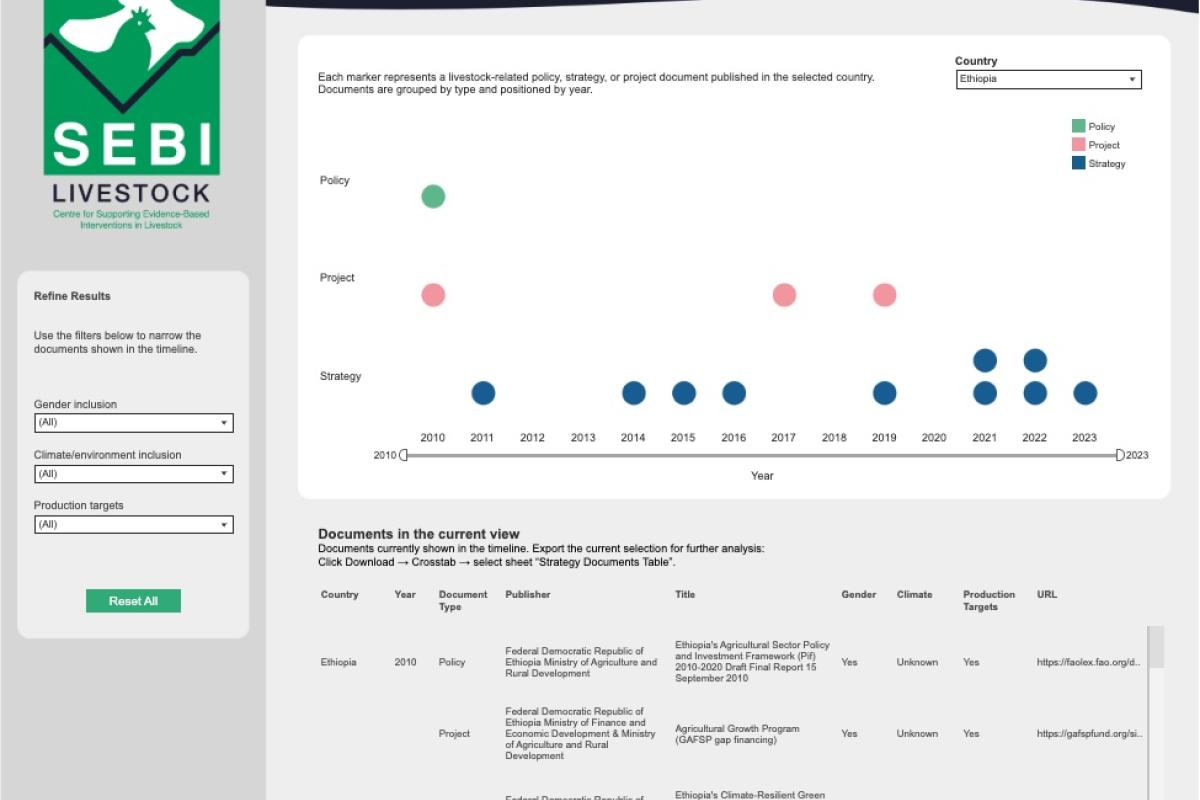This screenshot has height=800, width=1200.
Task: Click the 2016 Strategy marker
Action: (x=734, y=393)
